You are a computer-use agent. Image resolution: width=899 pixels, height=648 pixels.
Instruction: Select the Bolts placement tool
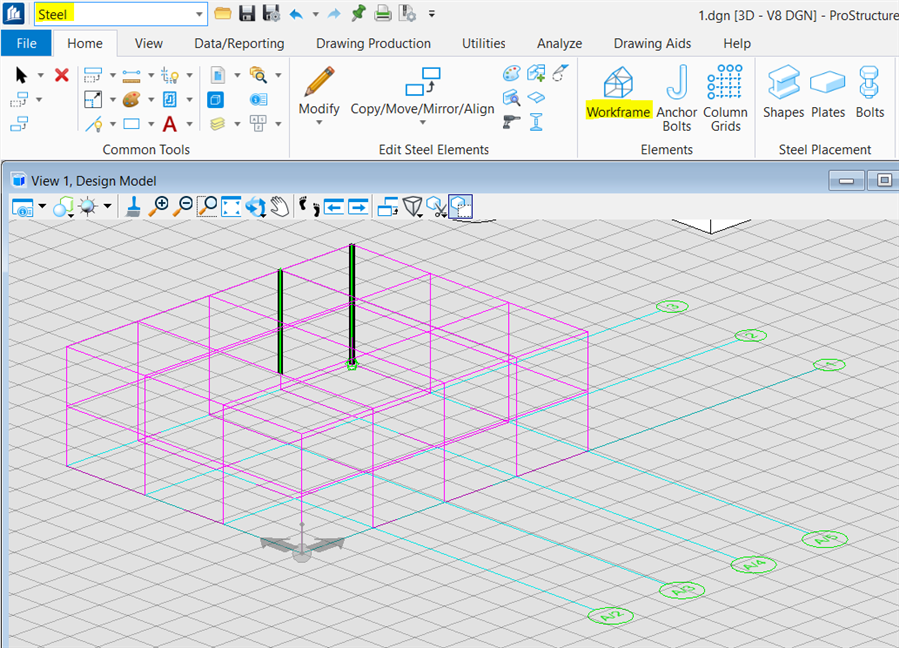[870, 92]
